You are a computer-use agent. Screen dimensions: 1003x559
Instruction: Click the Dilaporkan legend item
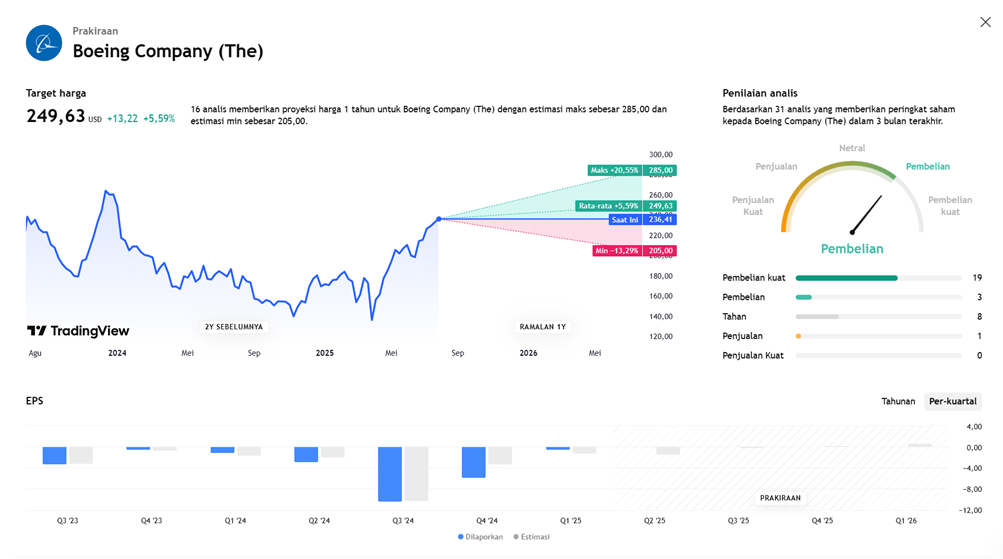coord(480,537)
